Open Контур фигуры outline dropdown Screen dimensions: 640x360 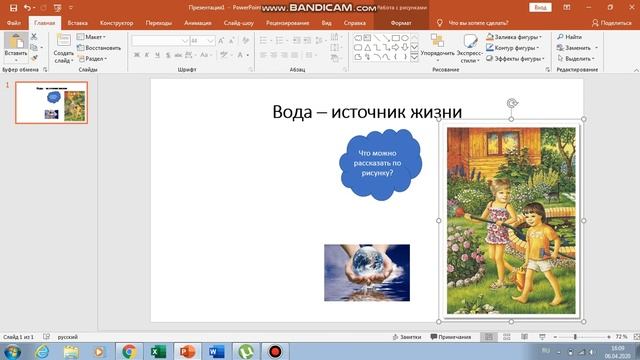coord(513,48)
